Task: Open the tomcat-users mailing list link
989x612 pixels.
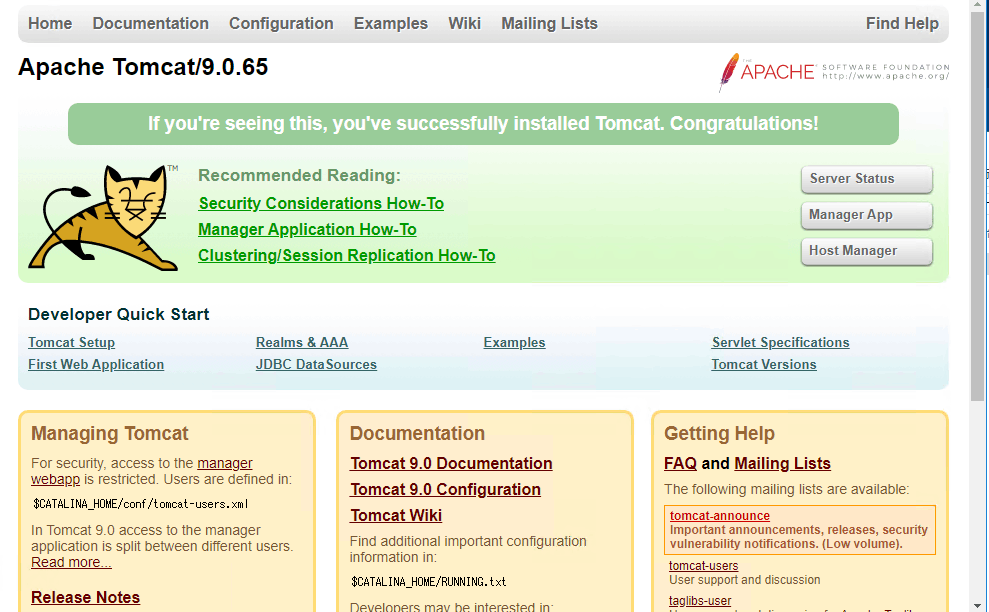Action: 703,565
